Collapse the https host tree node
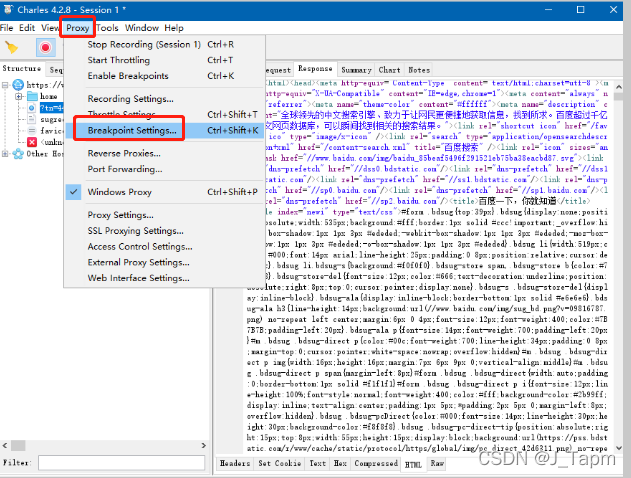The image size is (631, 478). pos(5,85)
